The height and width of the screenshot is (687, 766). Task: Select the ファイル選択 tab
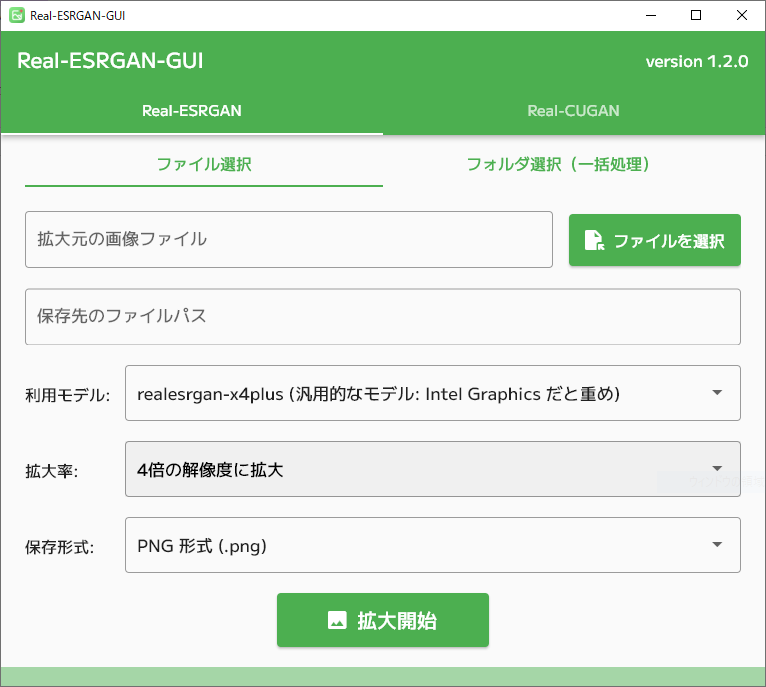click(204, 165)
